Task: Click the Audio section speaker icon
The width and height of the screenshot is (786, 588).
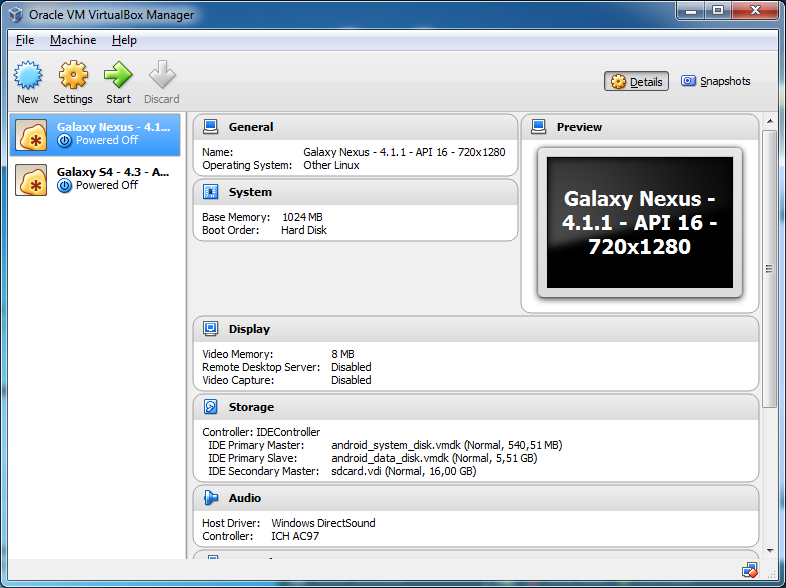Action: (211, 498)
